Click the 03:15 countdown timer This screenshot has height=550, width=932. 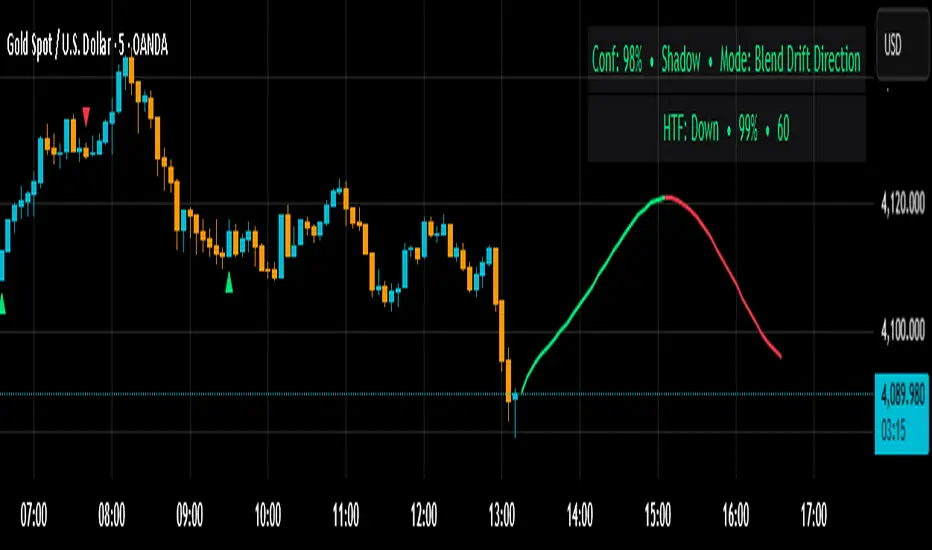click(x=893, y=430)
